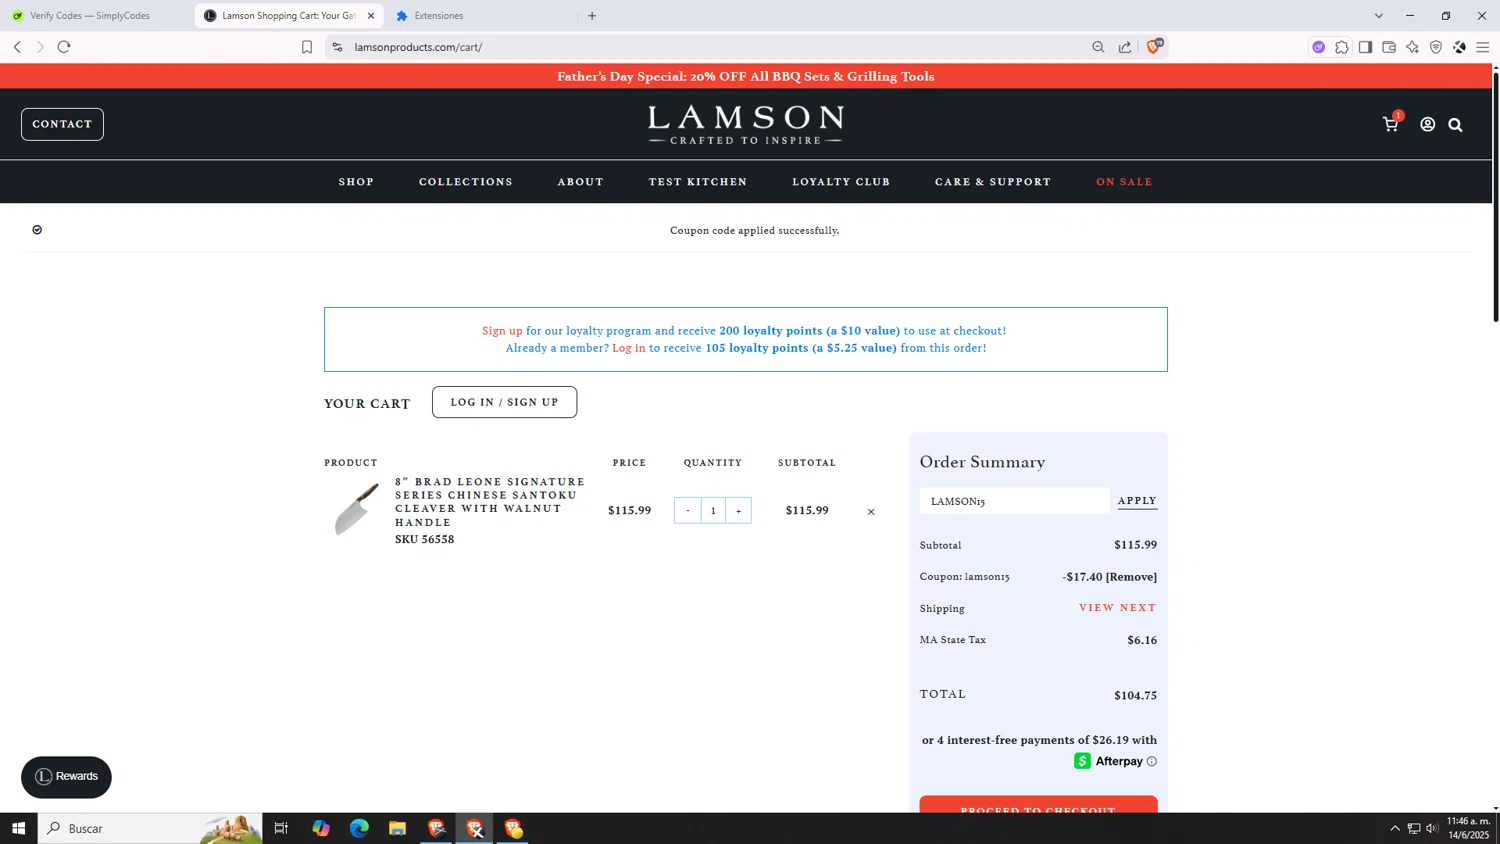Open File Explorer from taskbar
The image size is (1500, 844).
coord(397,828)
